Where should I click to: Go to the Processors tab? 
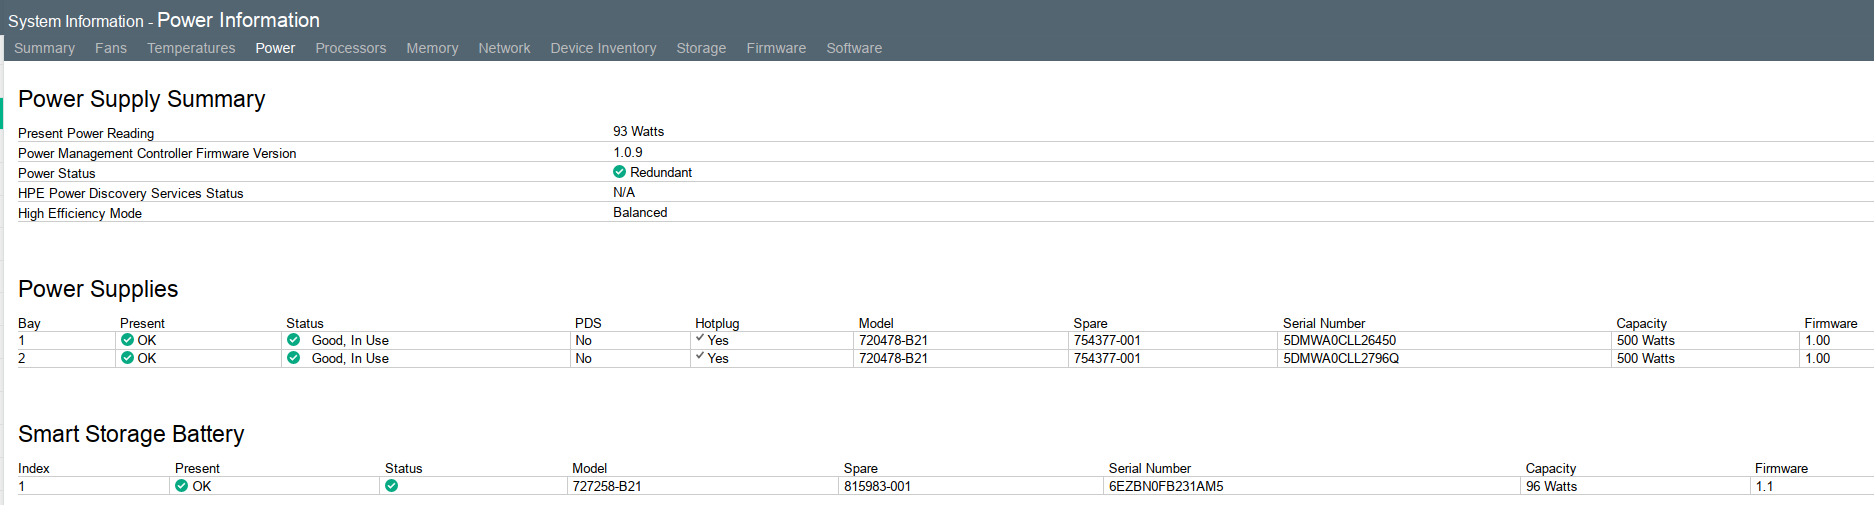350,48
